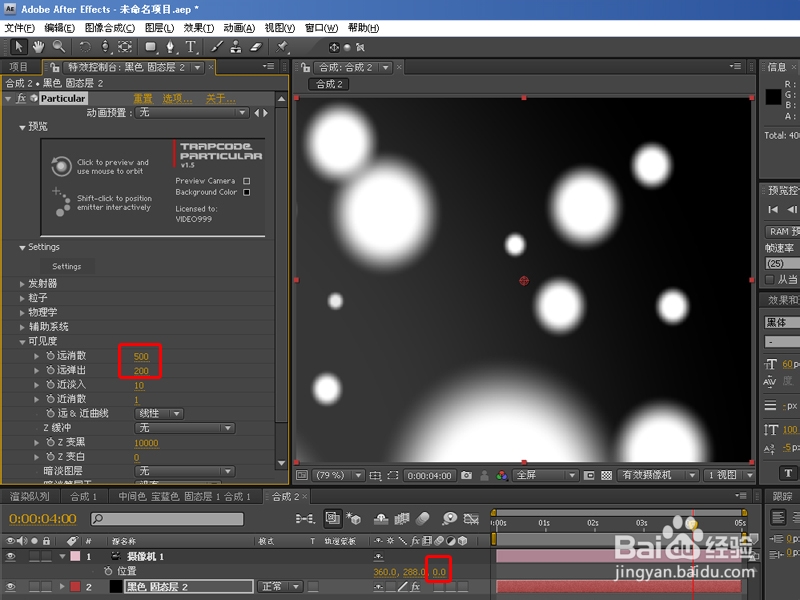Expand the 辅助系统 group
Viewport: 800px width, 600px height.
tap(22, 327)
